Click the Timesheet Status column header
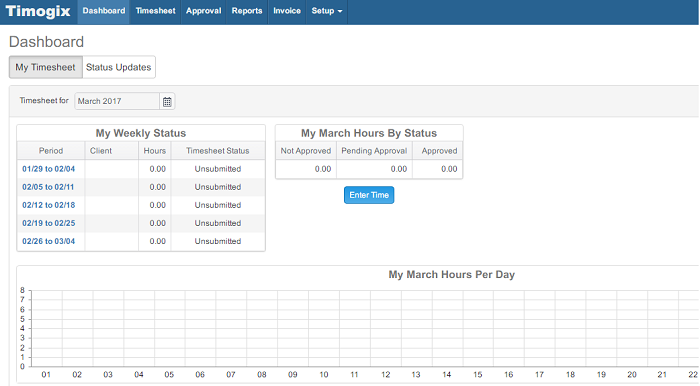This screenshot has height=386, width=700. [x=218, y=151]
